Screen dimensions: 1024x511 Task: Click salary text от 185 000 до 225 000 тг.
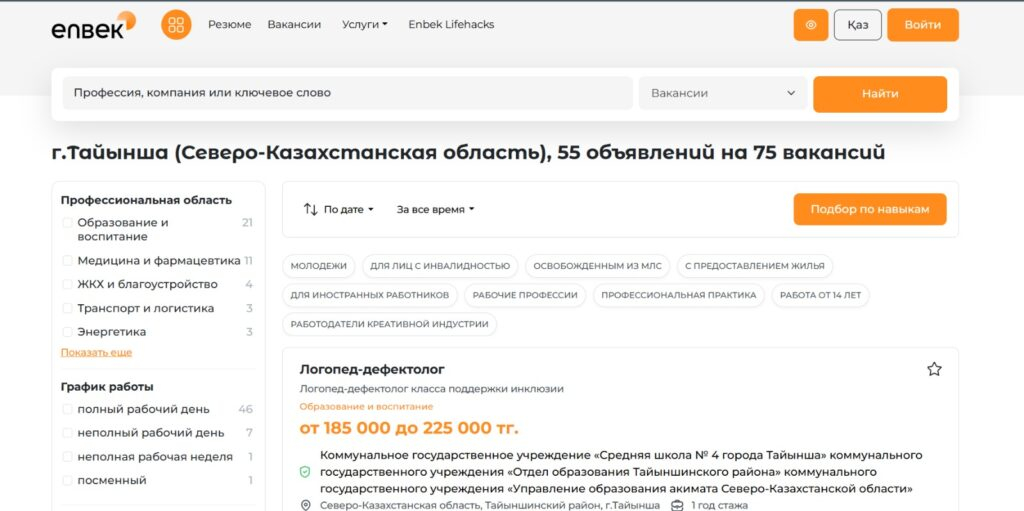tap(409, 429)
